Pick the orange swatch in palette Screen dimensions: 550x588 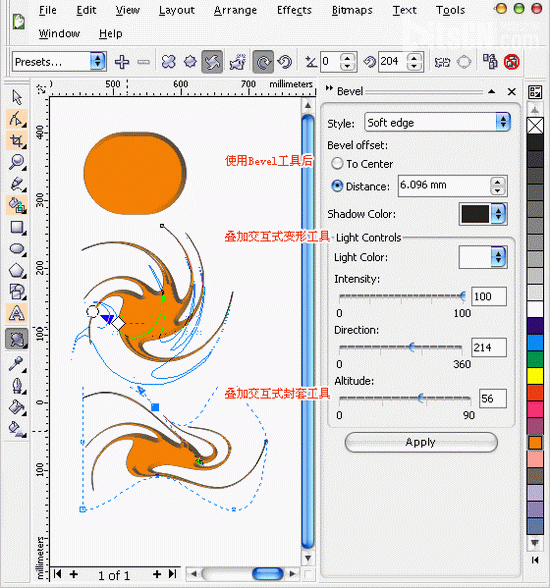tap(535, 442)
